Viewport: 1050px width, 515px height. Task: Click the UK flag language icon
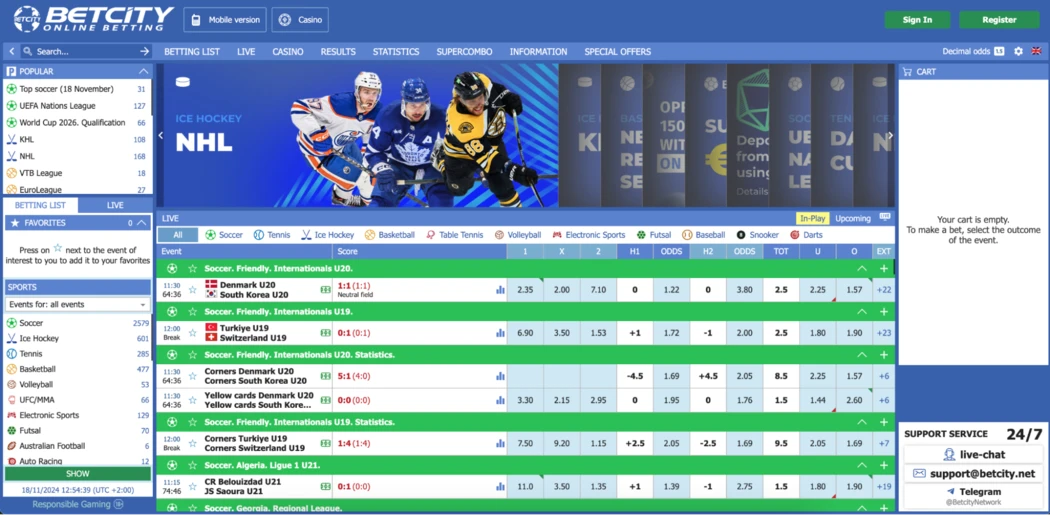[x=1036, y=51]
